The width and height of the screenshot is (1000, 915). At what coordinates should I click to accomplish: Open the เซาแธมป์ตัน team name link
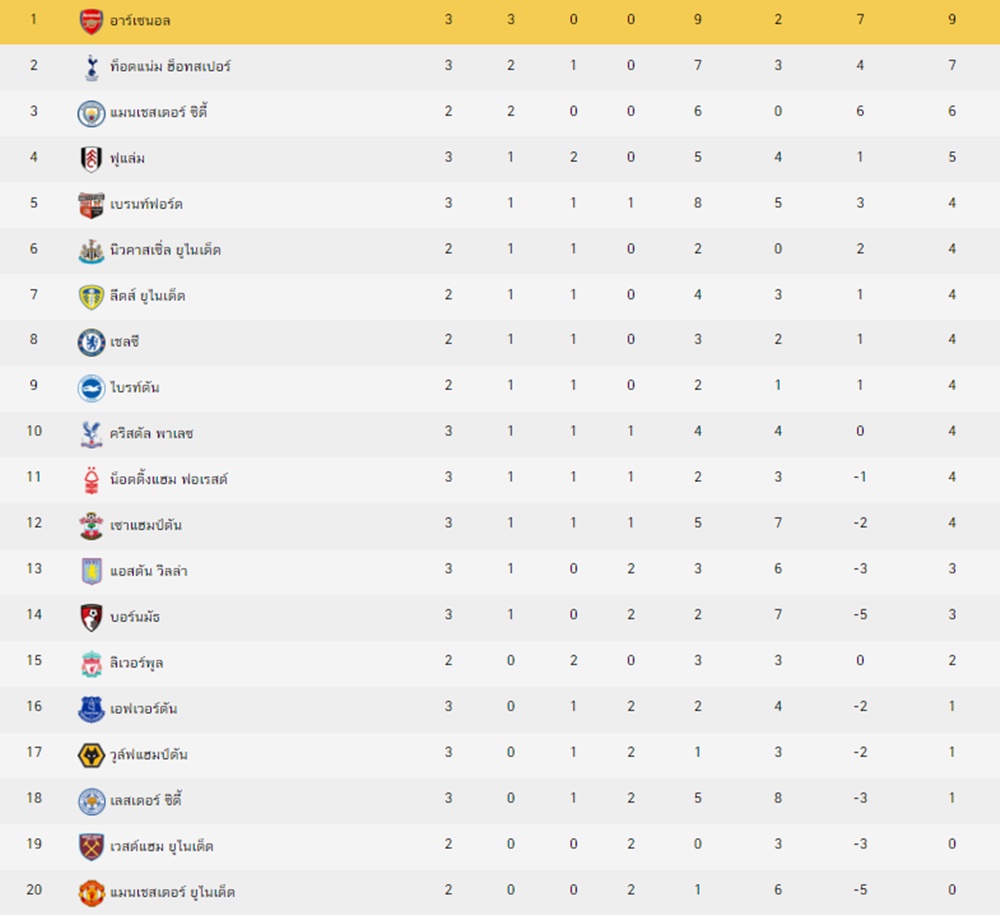[x=146, y=525]
